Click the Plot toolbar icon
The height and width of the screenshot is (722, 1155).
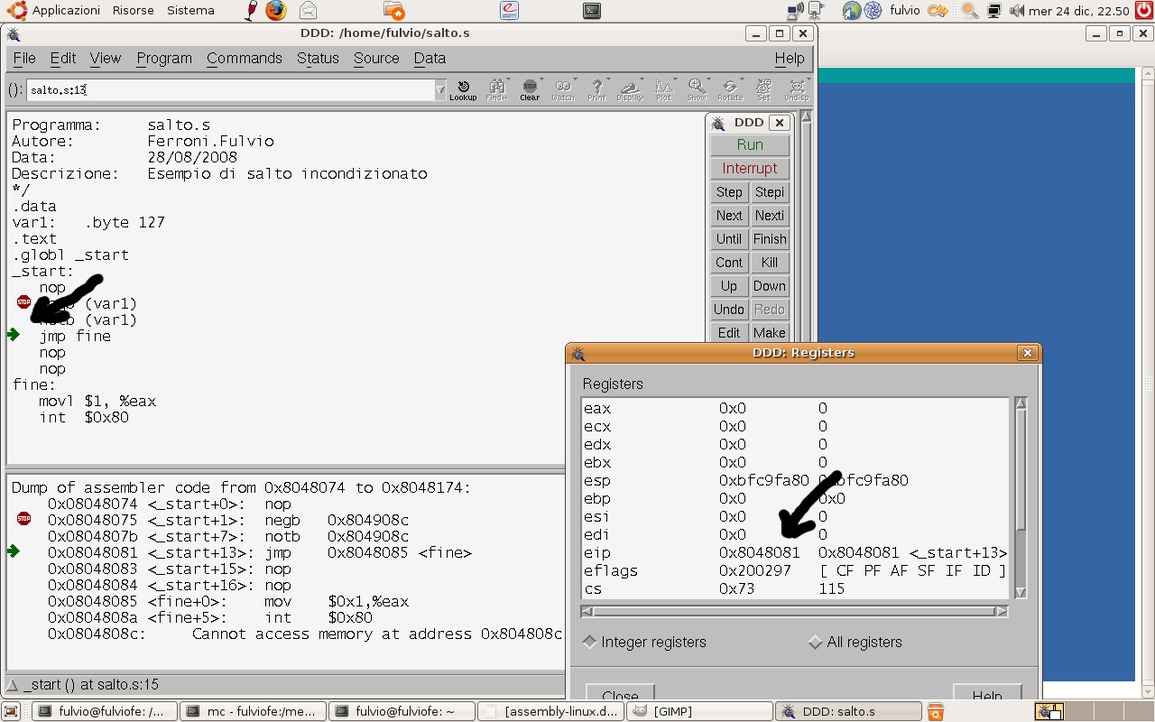point(664,90)
